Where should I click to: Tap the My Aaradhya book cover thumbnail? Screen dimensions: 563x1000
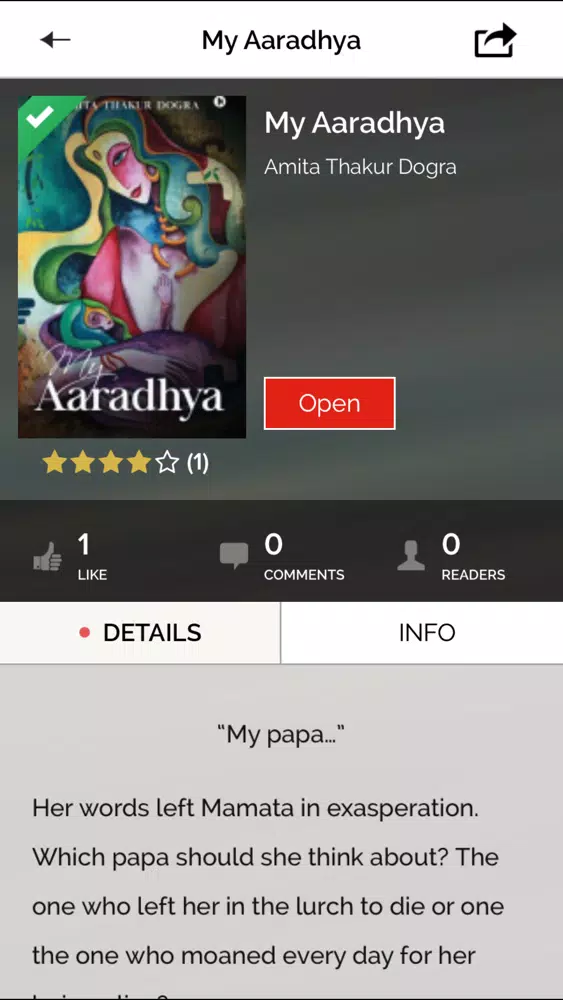coord(132,267)
